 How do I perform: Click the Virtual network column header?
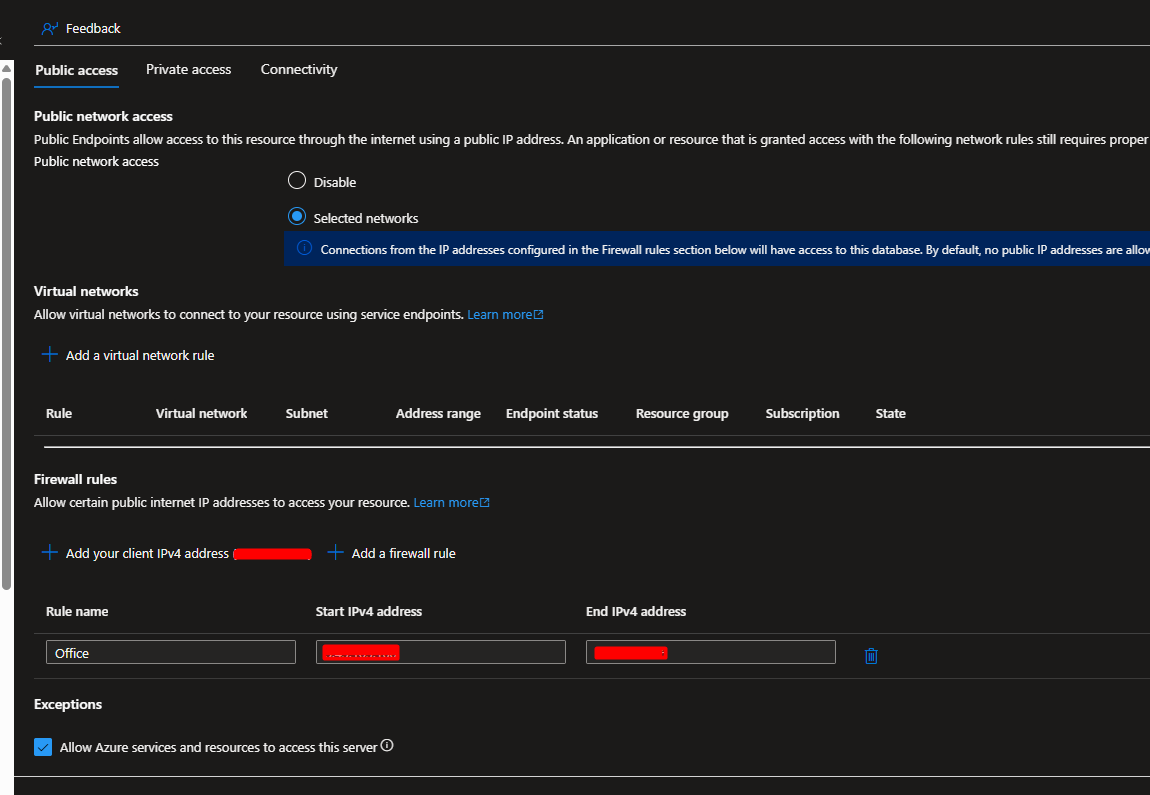202,414
